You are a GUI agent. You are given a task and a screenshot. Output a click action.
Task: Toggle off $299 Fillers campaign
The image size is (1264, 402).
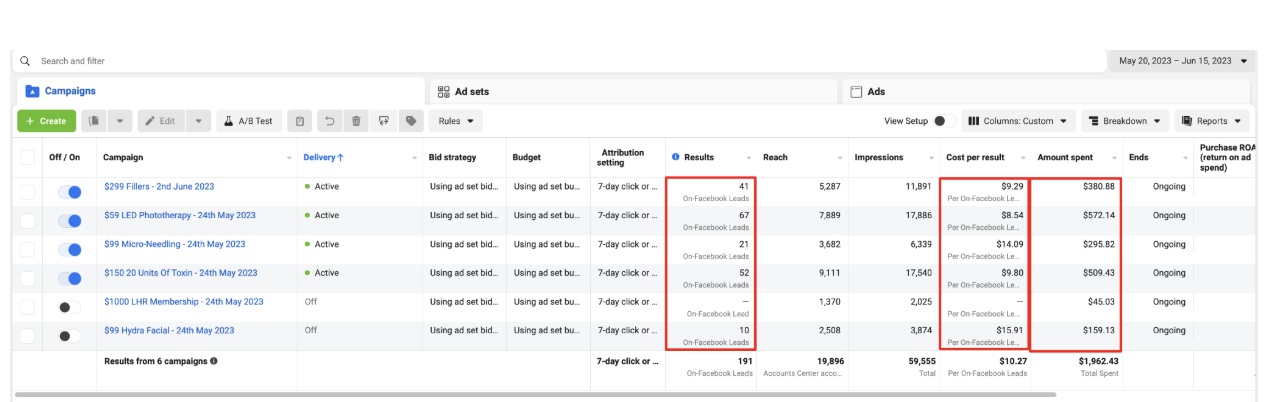70,192
